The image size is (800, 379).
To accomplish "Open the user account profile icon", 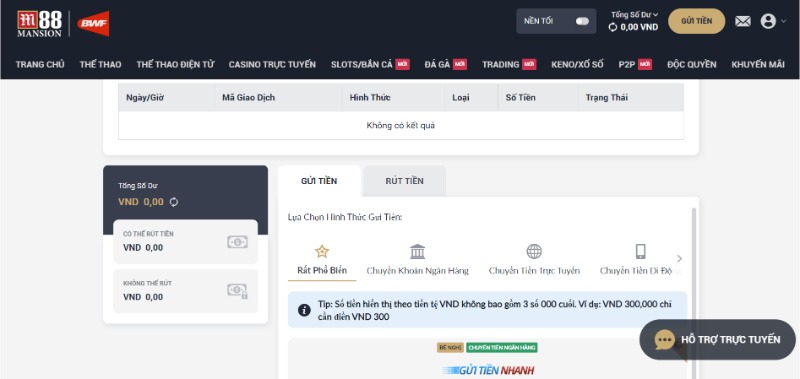I will 768,21.
